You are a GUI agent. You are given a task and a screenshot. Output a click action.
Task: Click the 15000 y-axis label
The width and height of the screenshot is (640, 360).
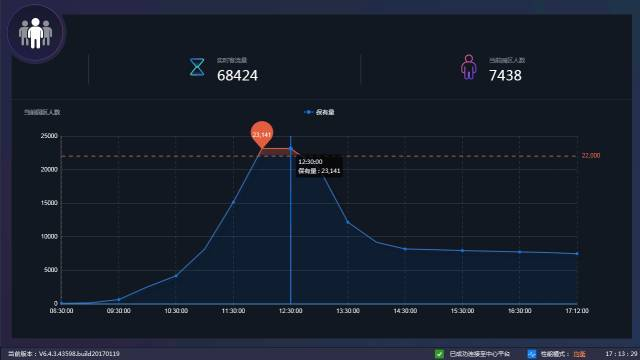coord(49,203)
